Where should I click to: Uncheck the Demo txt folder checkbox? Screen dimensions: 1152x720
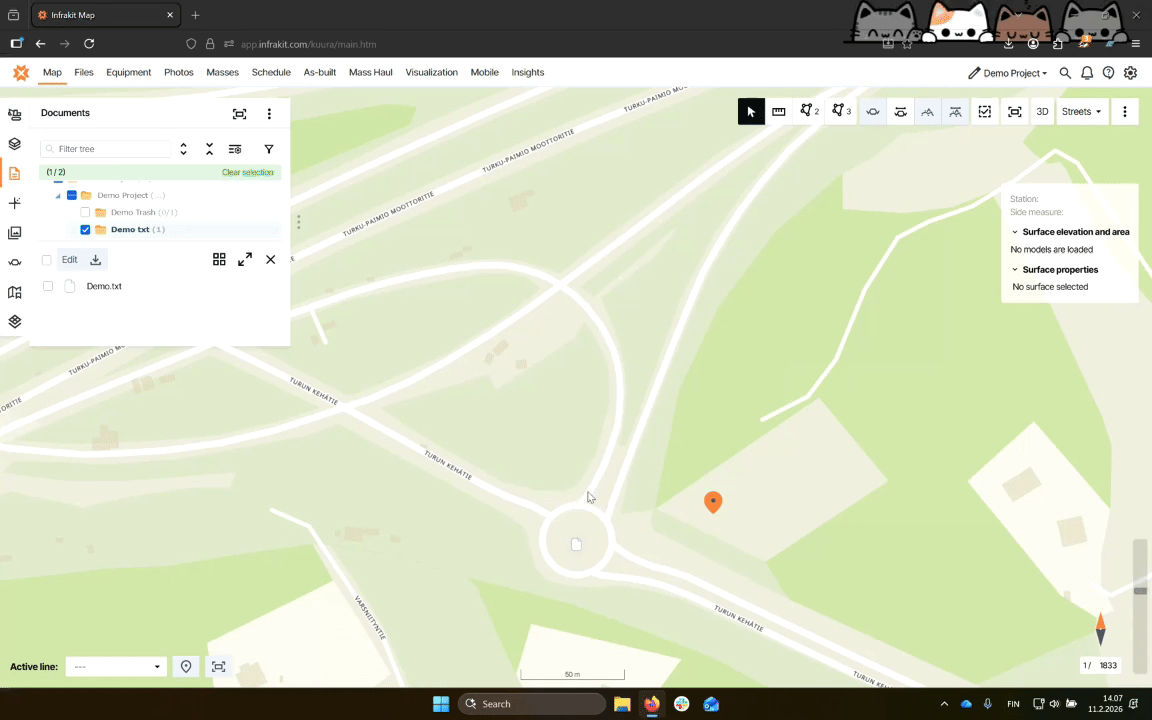click(x=85, y=230)
